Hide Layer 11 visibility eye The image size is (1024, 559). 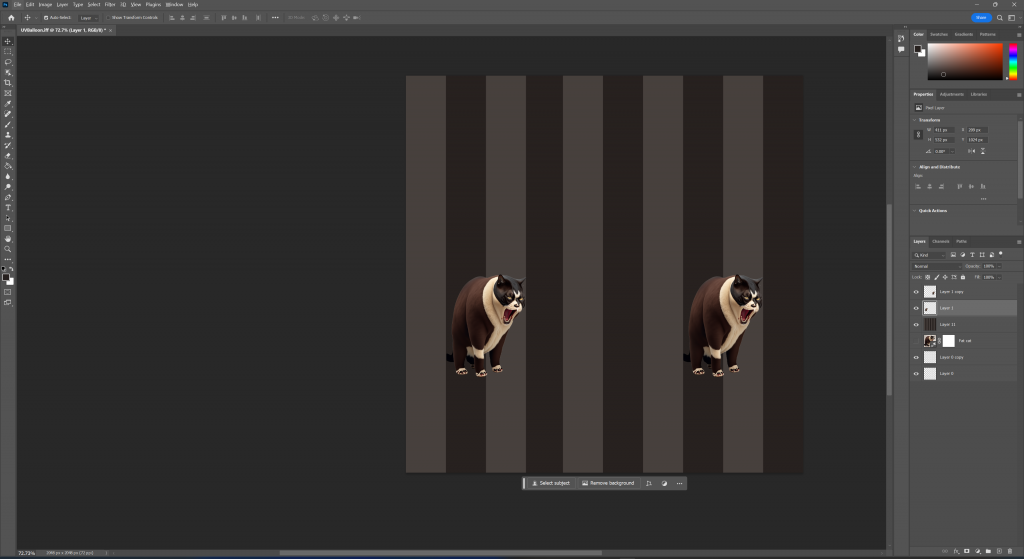coord(916,325)
